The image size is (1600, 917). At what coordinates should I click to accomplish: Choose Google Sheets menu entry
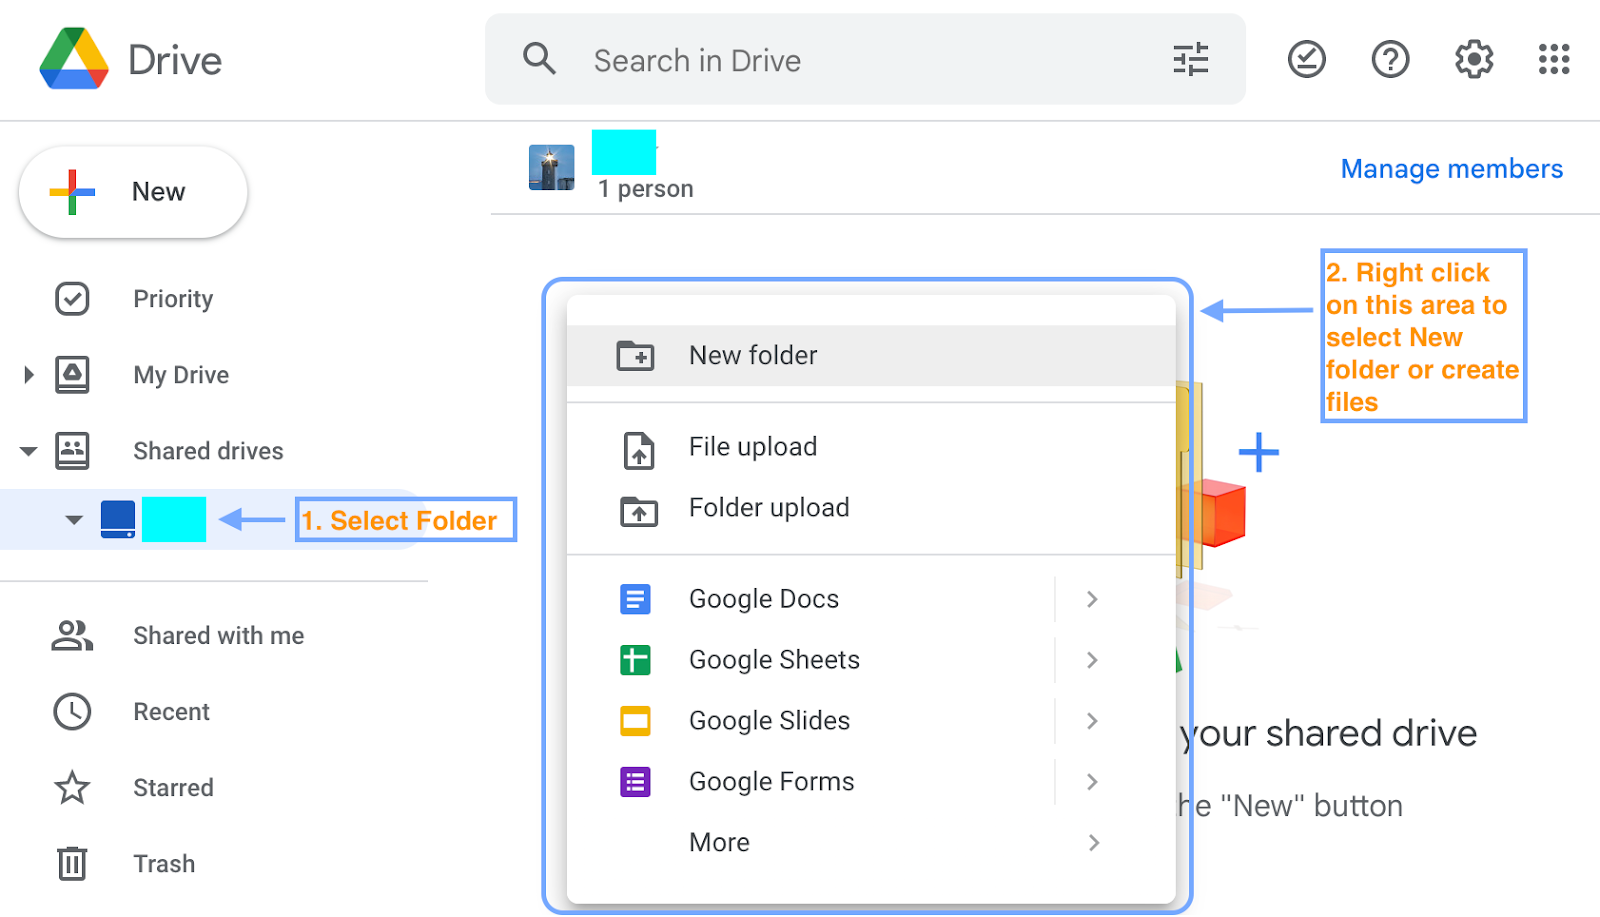tap(871, 660)
